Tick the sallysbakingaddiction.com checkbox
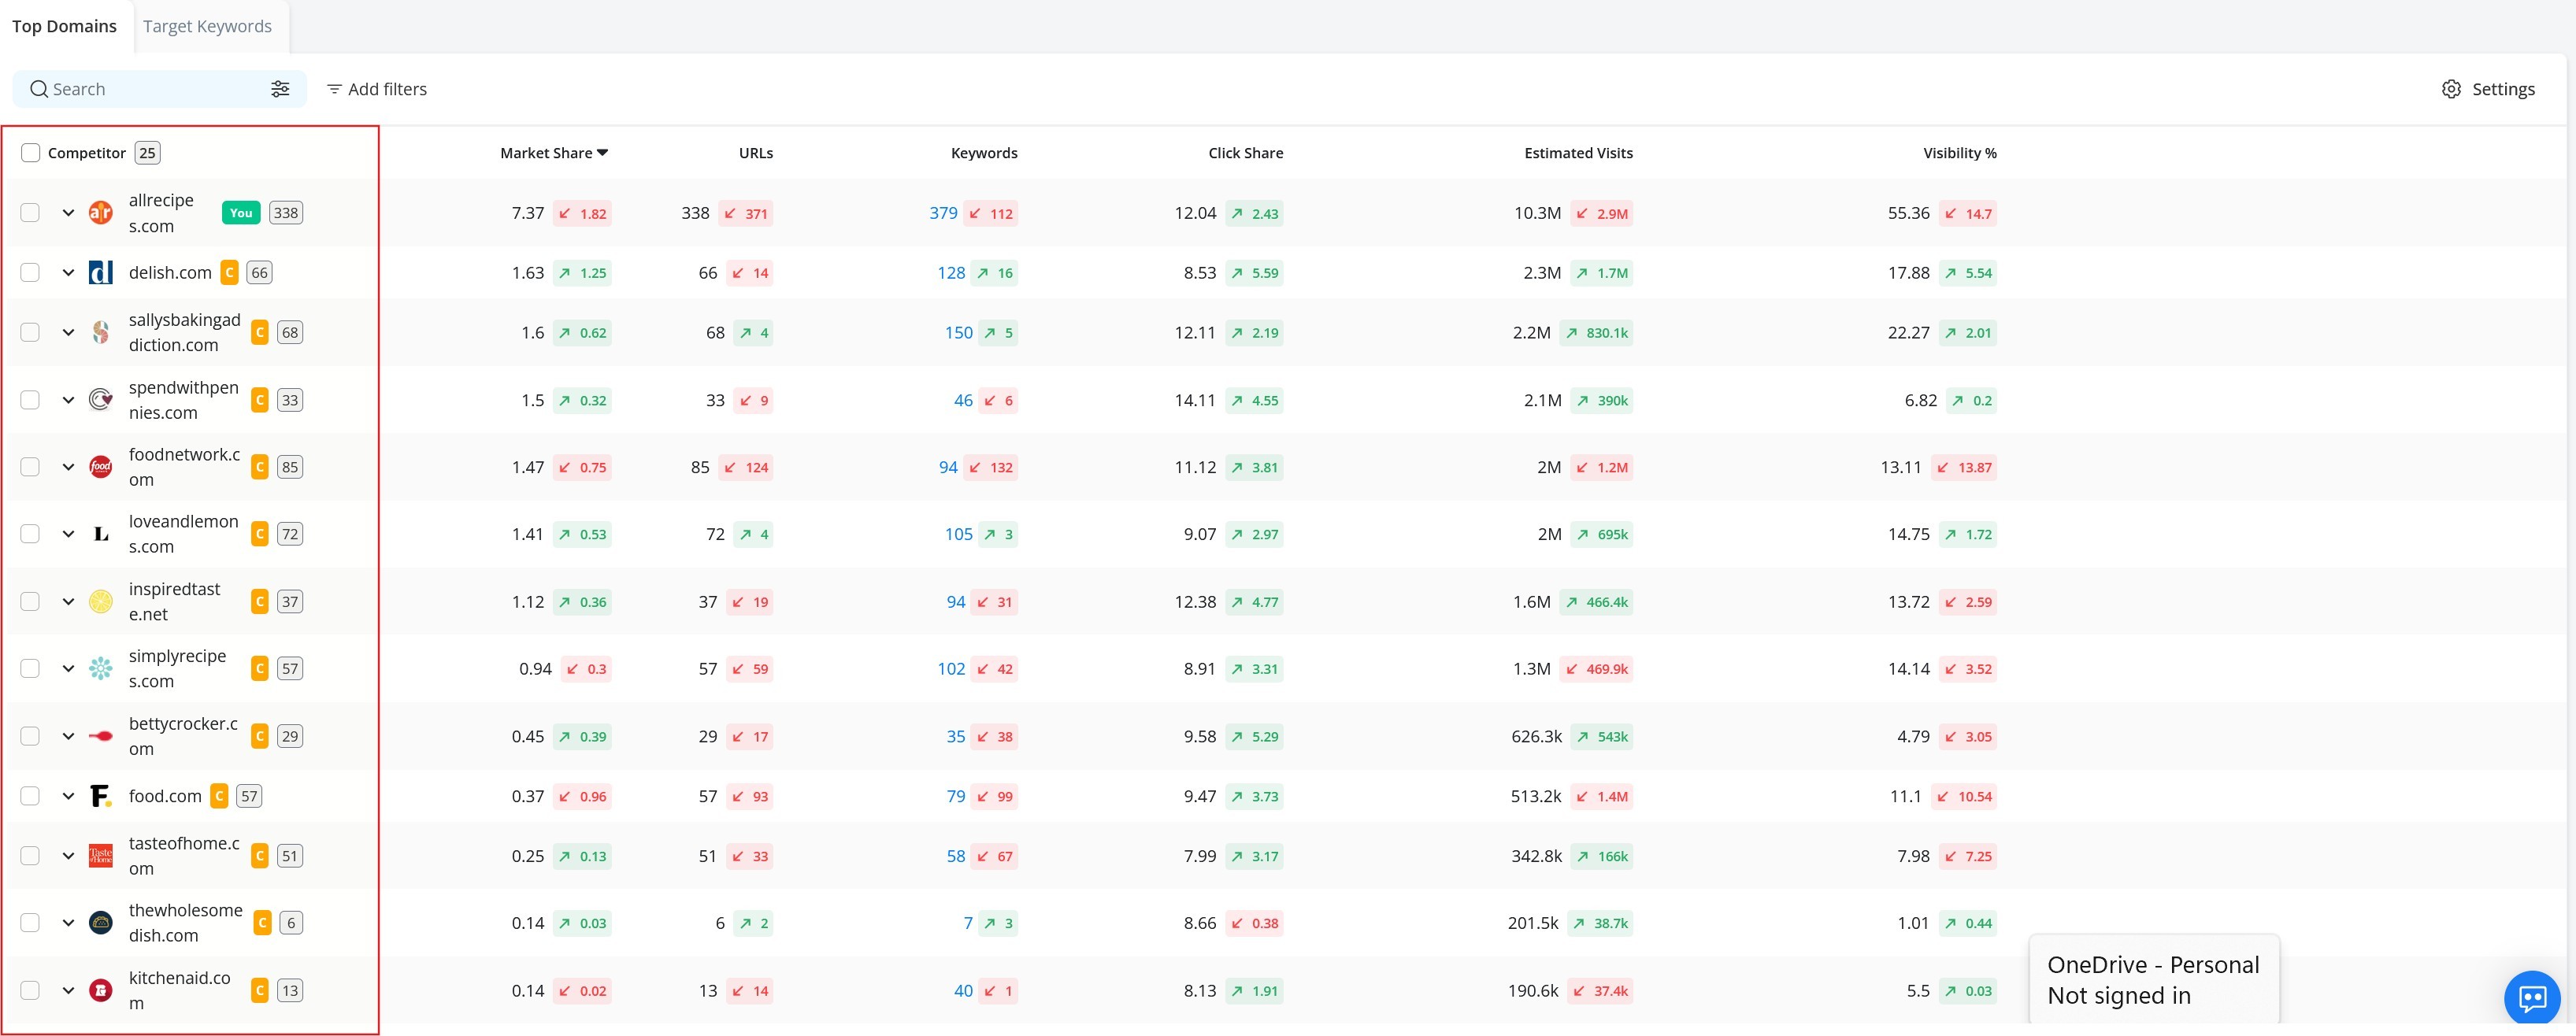The image size is (2576, 1036). pos(30,332)
